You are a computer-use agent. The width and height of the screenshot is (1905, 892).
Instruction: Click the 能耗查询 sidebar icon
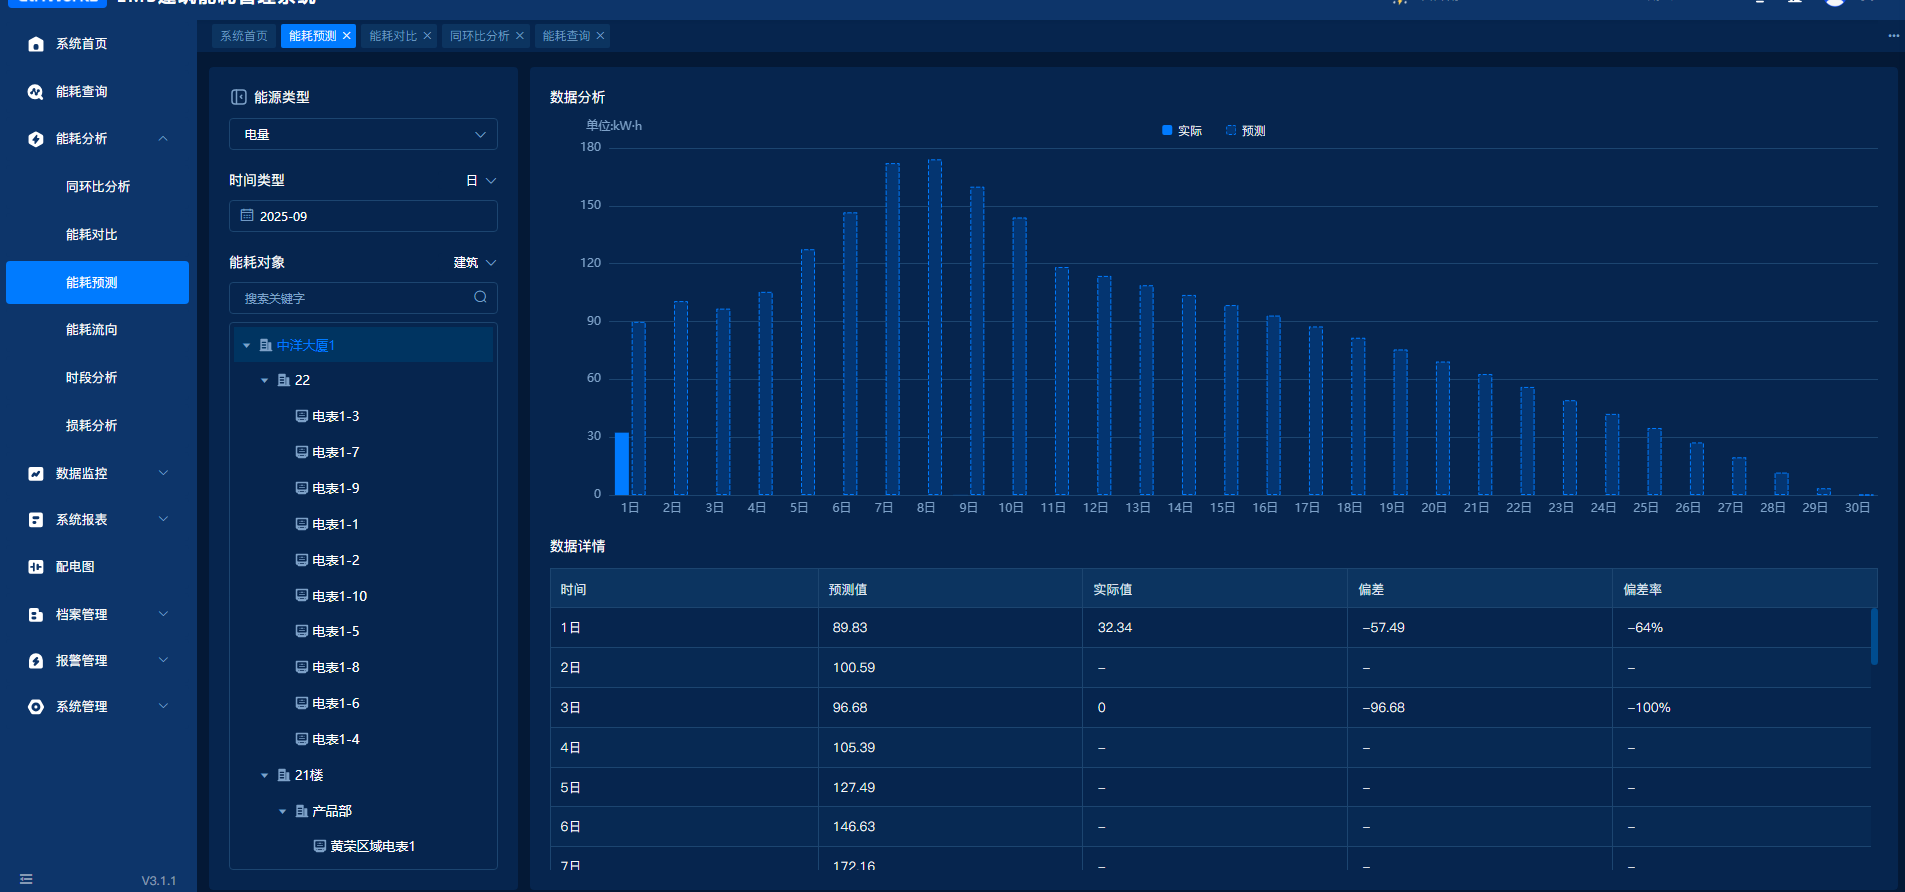[36, 92]
